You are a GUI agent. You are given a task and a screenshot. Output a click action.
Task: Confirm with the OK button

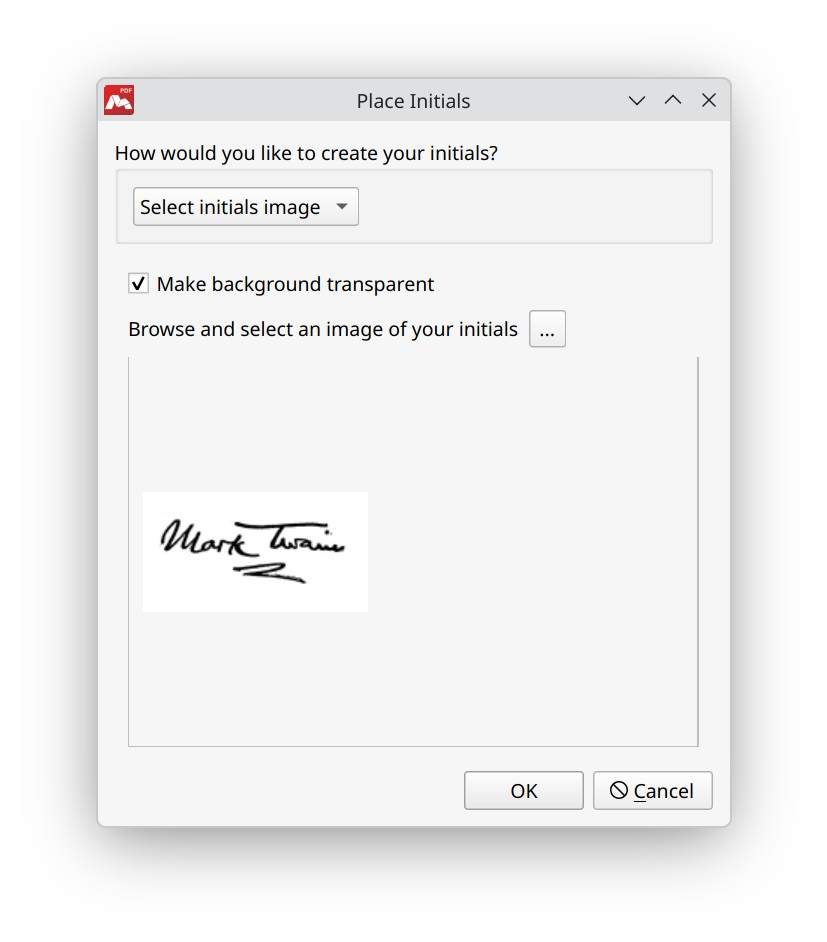[524, 791]
